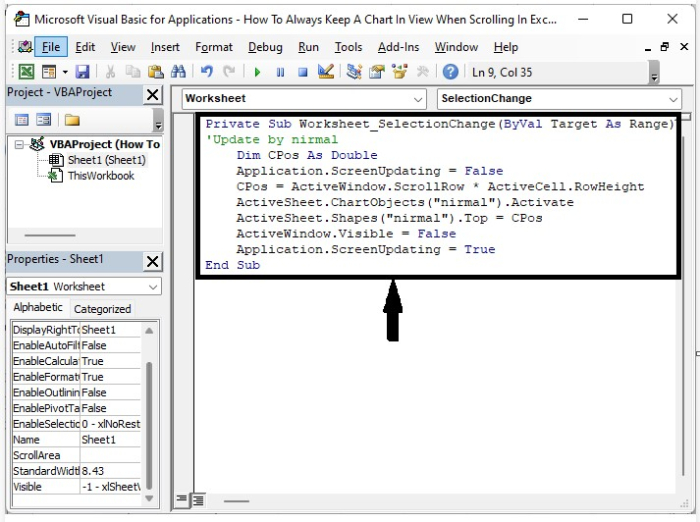The height and width of the screenshot is (522, 700).
Task: Open the Worksheet object dropdown in code window
Action: [x=418, y=99]
